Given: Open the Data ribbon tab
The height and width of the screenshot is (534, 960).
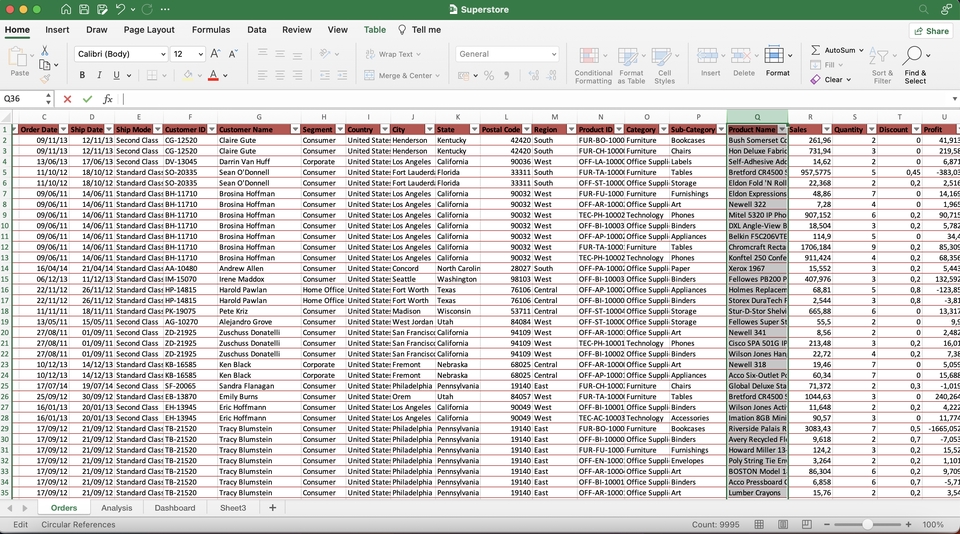Looking at the screenshot, I should pyautogui.click(x=257, y=29).
